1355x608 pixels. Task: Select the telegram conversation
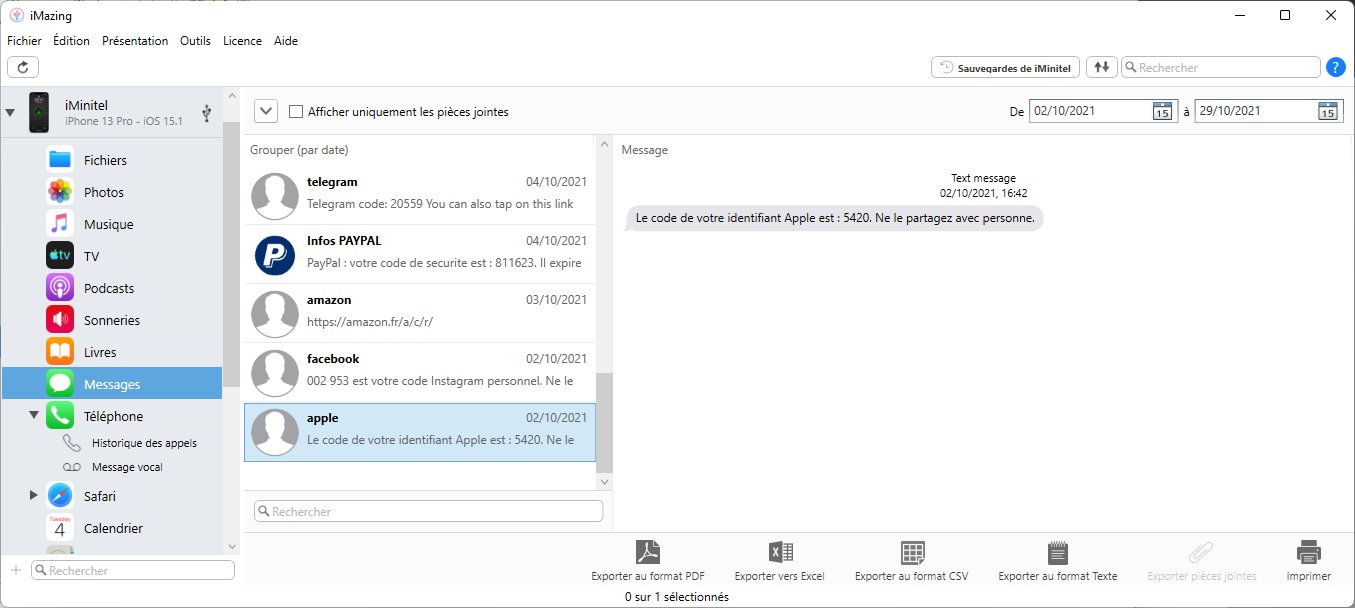click(420, 196)
